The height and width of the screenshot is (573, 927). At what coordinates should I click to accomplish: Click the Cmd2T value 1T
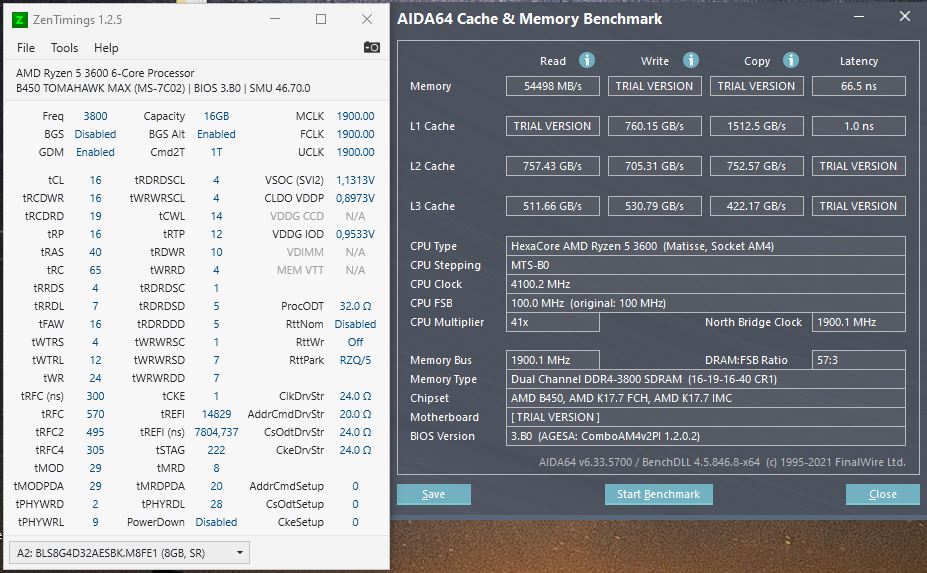click(216, 152)
